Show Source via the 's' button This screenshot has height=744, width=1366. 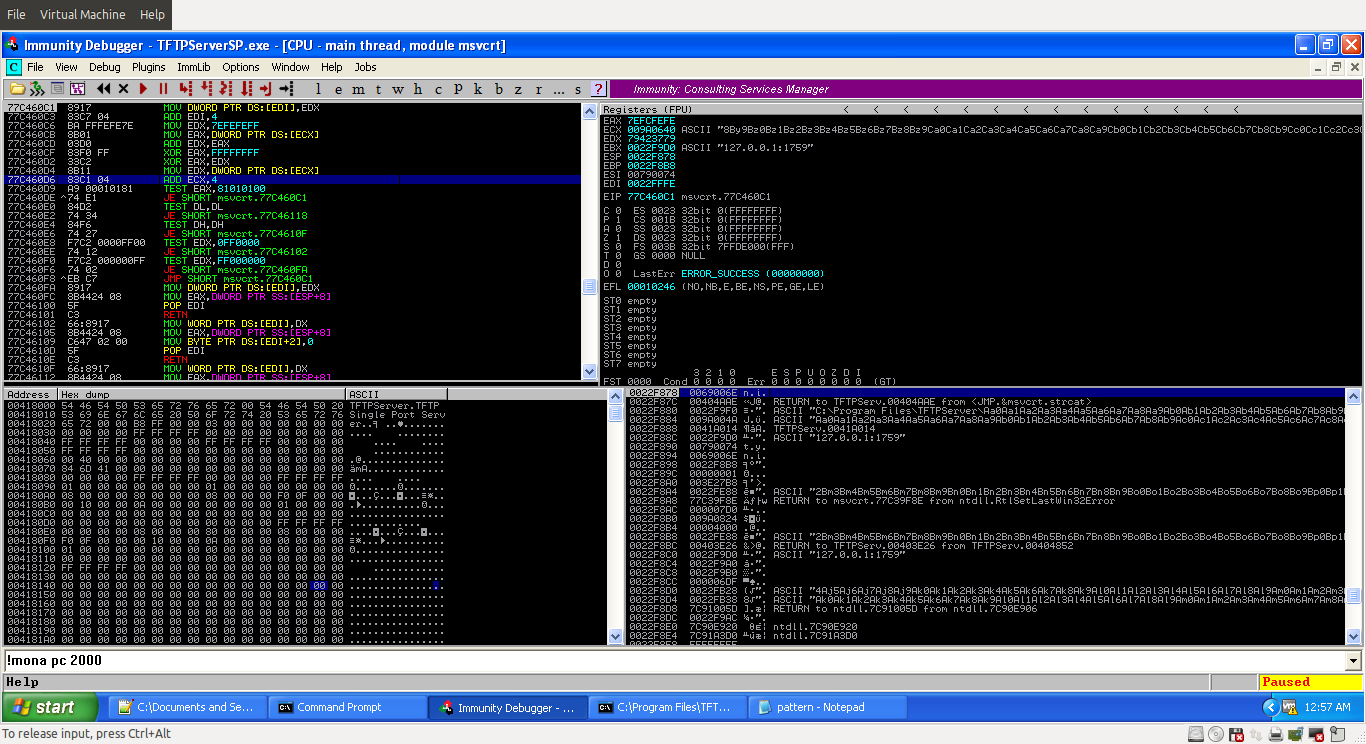578,89
